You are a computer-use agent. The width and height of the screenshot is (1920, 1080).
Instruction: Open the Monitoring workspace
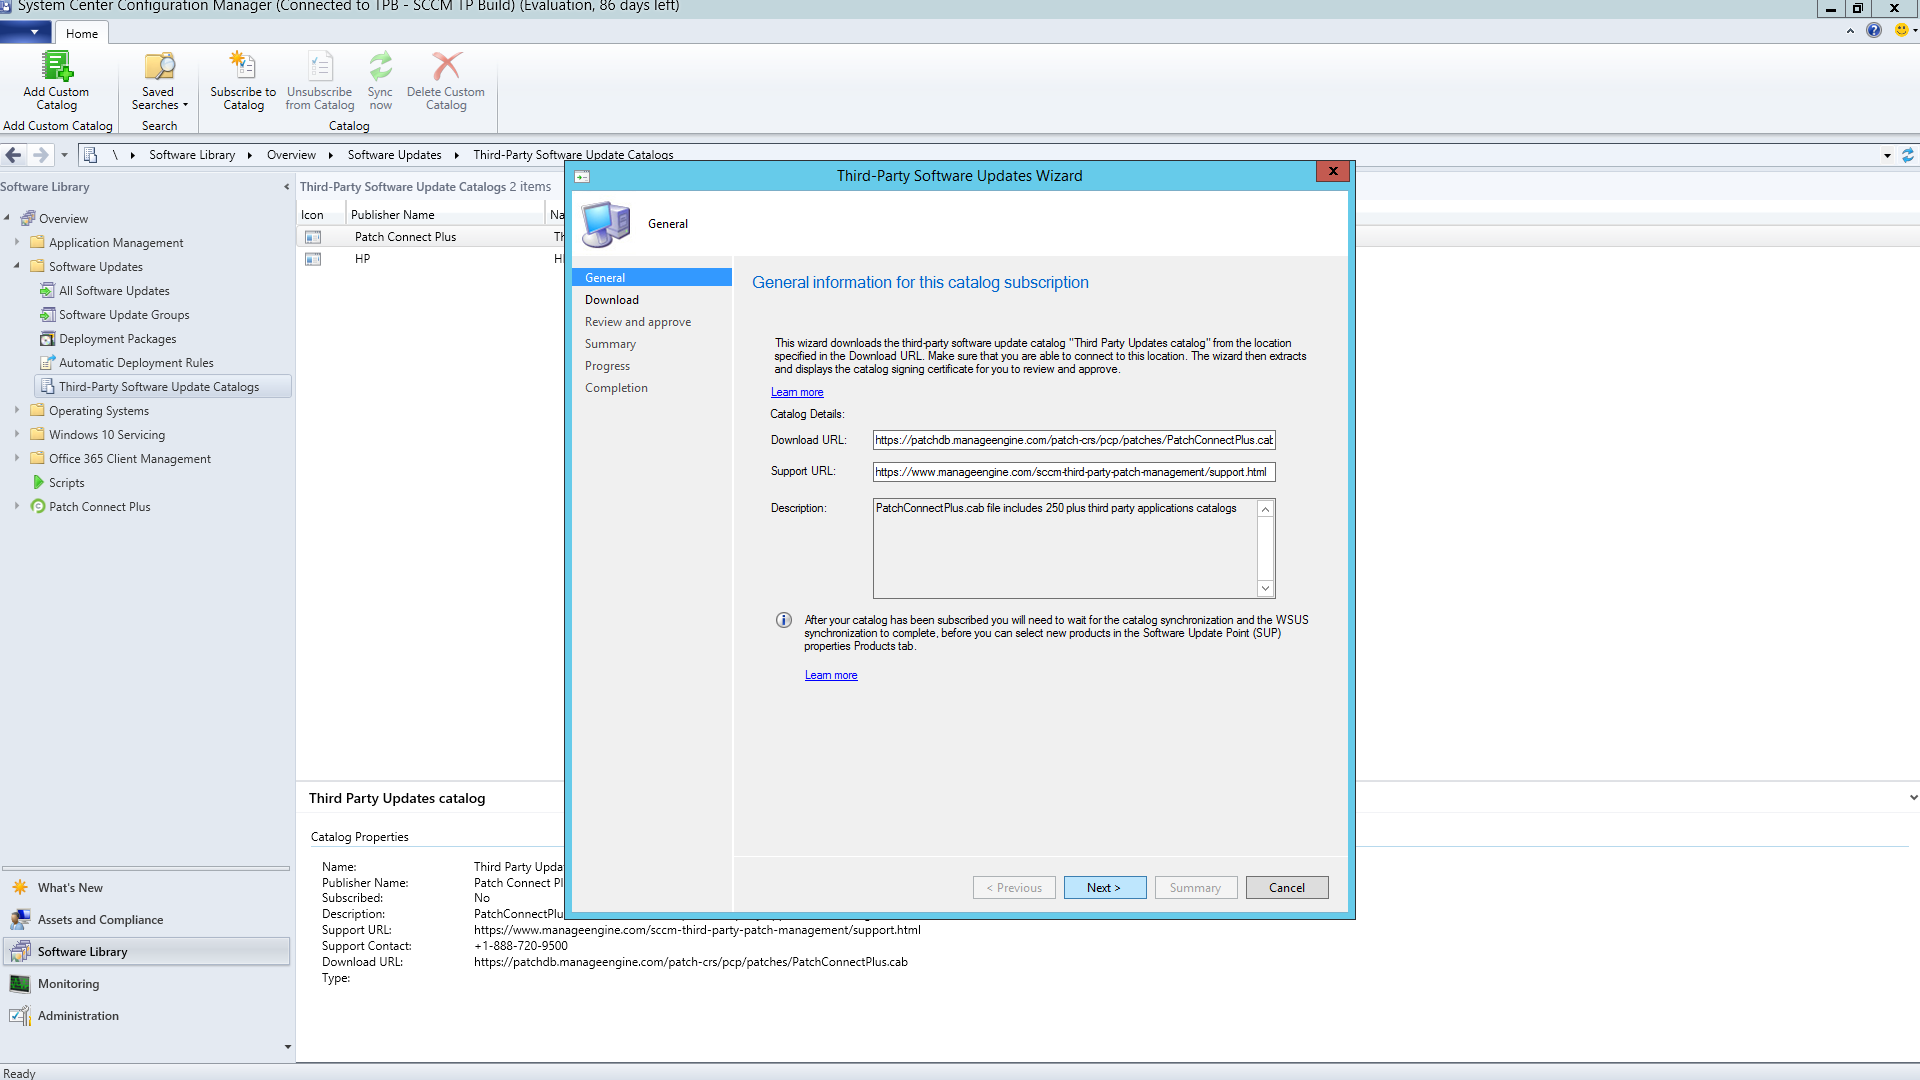(x=68, y=984)
